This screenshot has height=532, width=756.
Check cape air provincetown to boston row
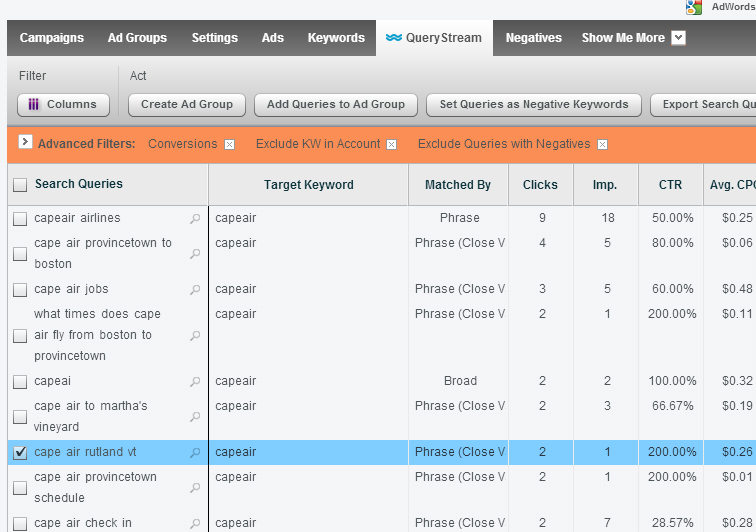20,254
